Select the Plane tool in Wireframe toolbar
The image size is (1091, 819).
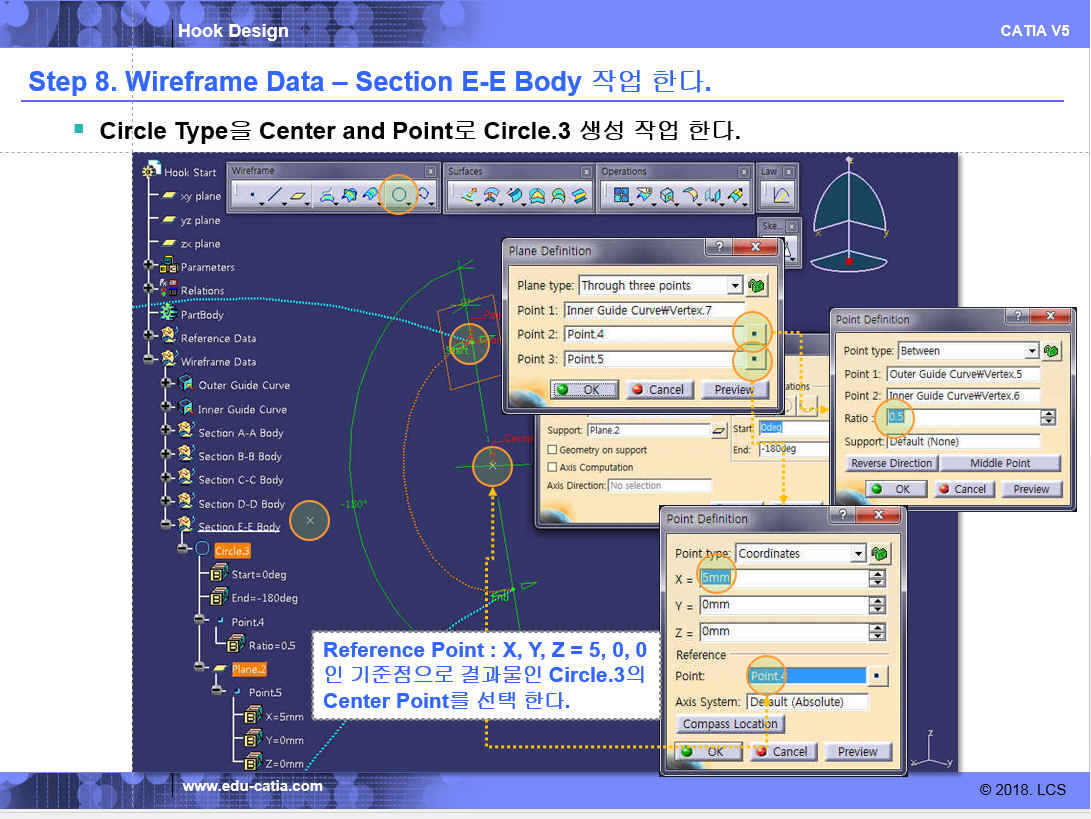[x=299, y=196]
